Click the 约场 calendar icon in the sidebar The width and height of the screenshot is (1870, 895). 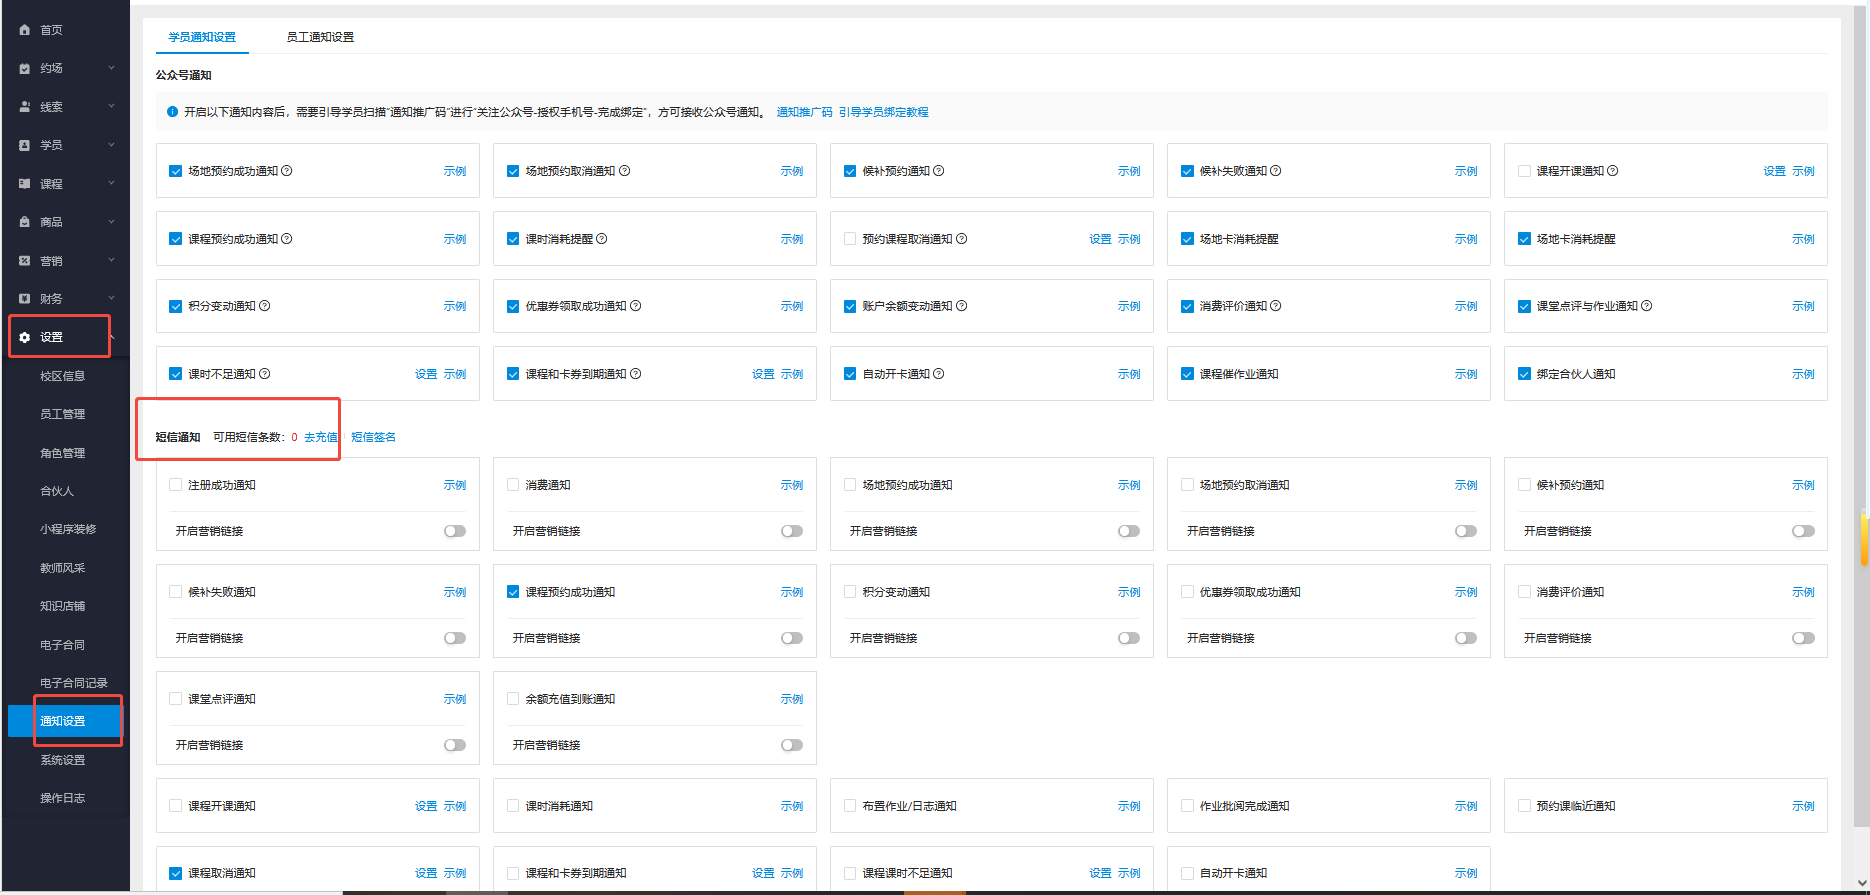[x=25, y=69]
